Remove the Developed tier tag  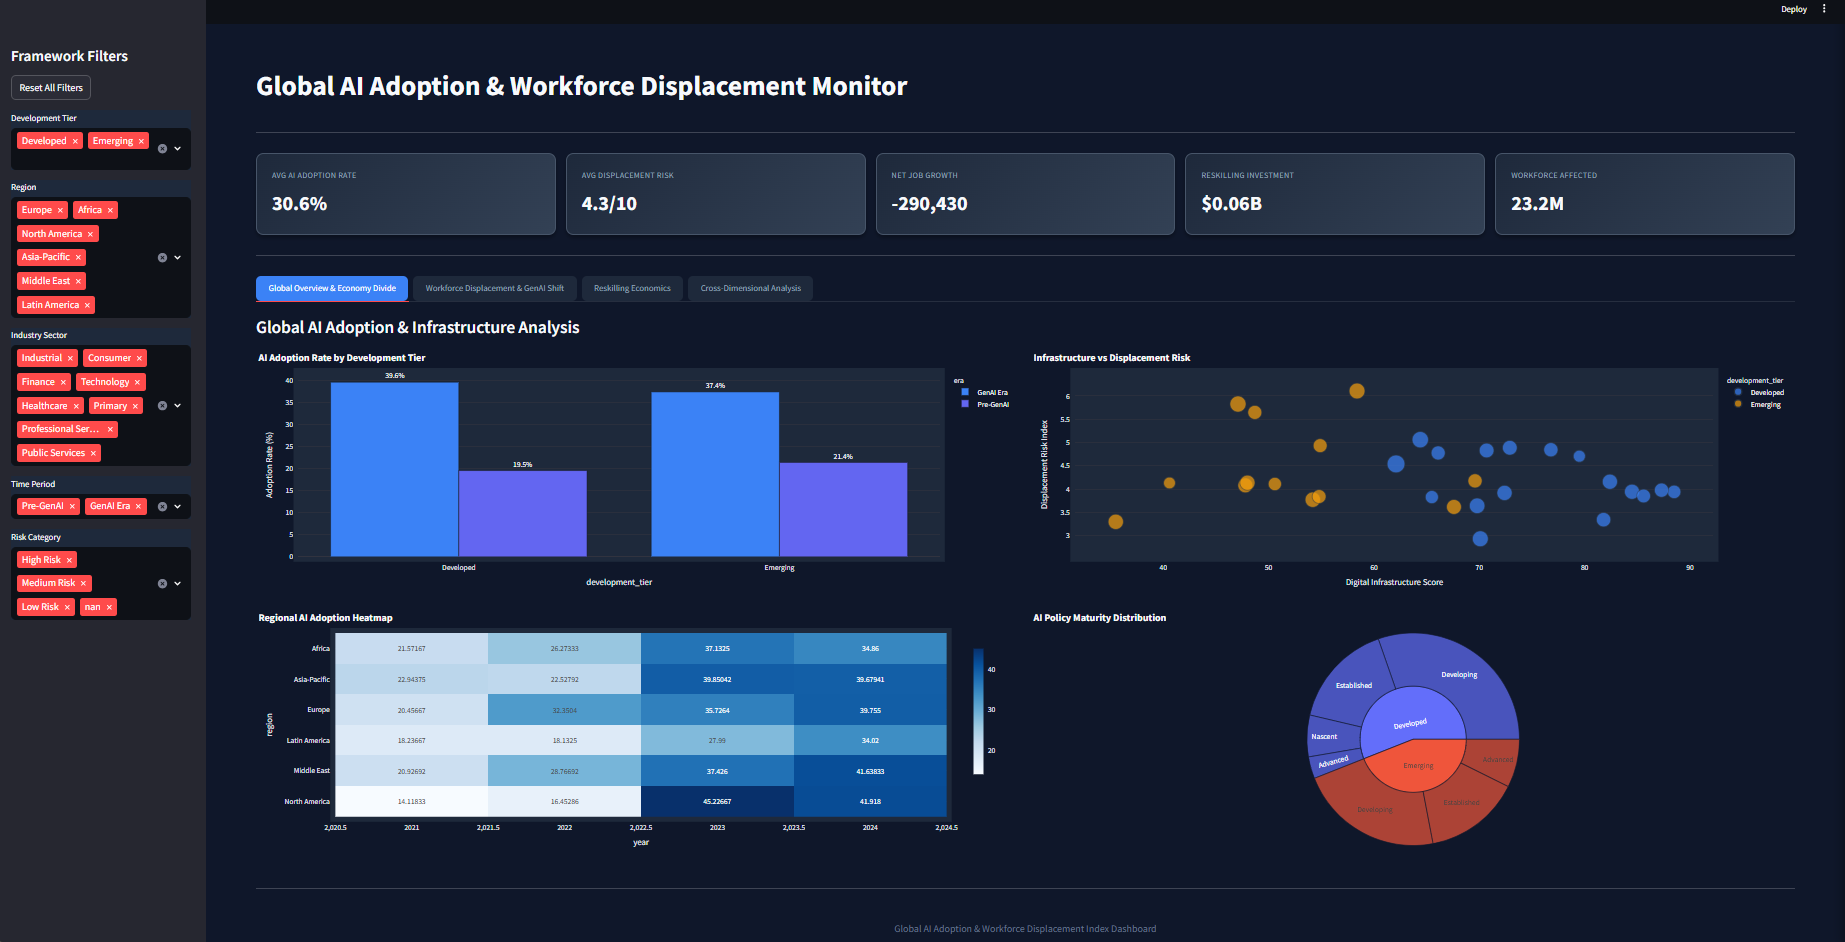[x=75, y=141]
